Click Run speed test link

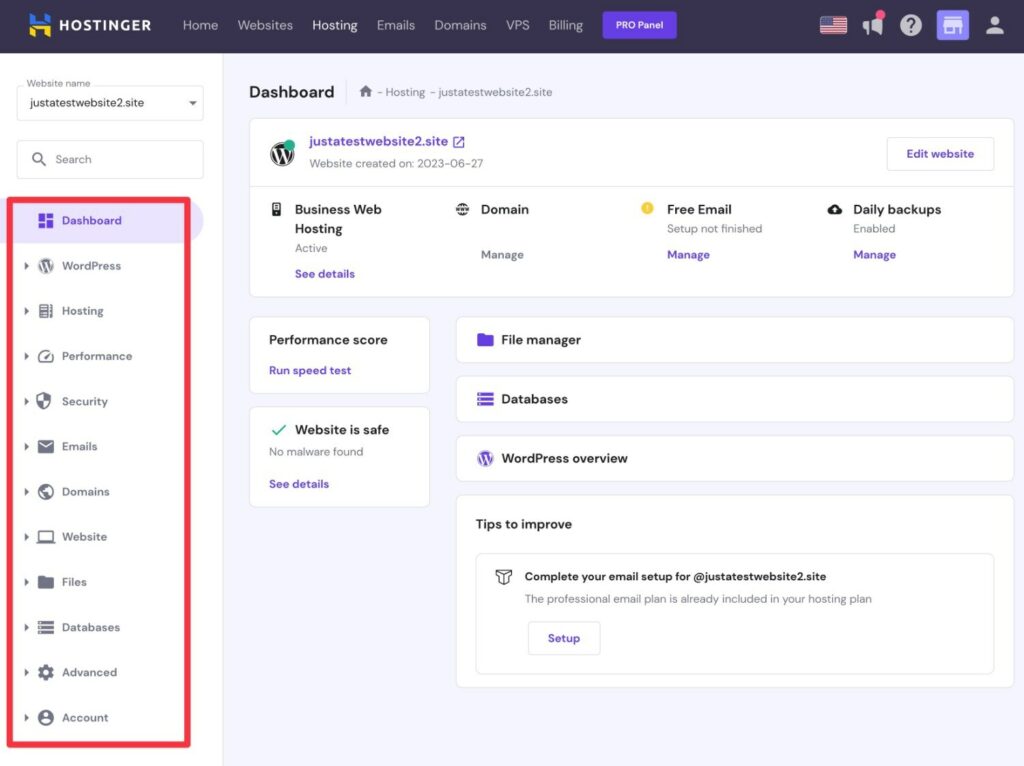[x=310, y=370]
